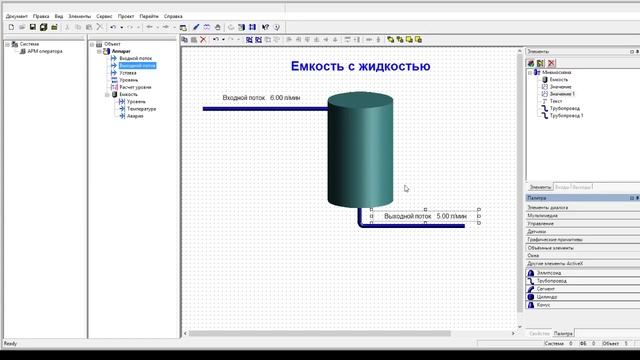Select Трубопровод 1 in elements tree

click(x=567, y=116)
